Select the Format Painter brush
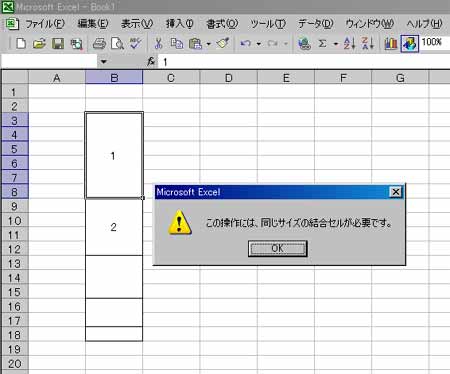 coord(223,43)
